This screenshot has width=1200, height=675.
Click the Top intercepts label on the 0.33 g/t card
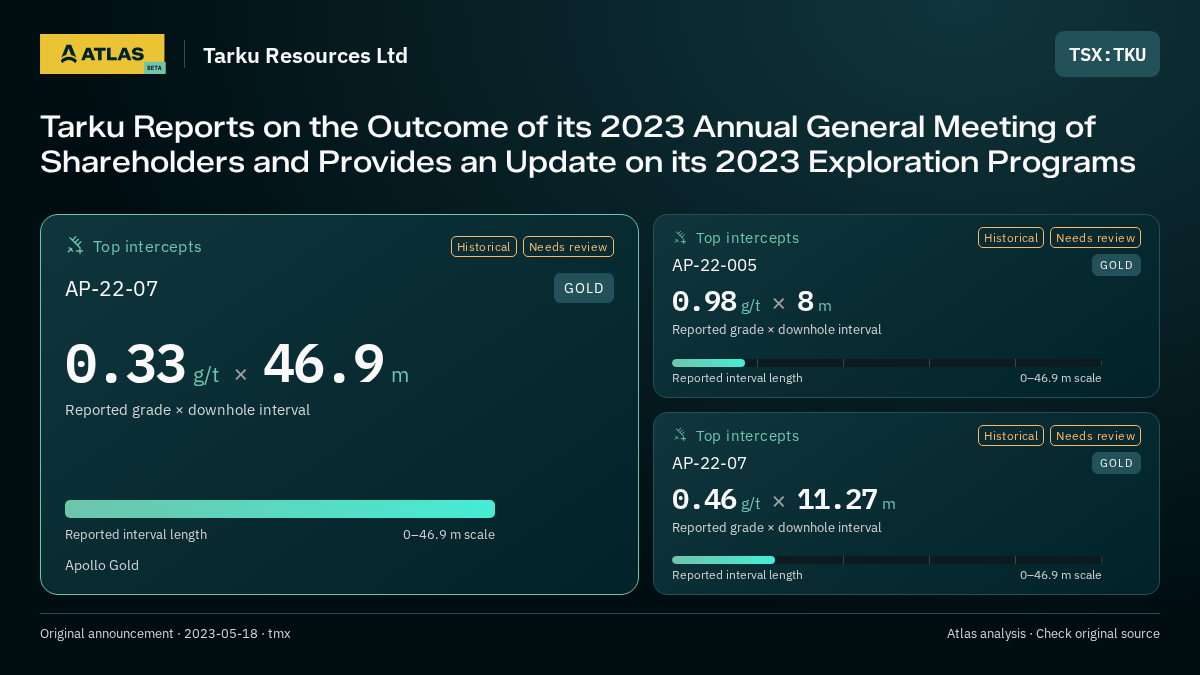[147, 246]
